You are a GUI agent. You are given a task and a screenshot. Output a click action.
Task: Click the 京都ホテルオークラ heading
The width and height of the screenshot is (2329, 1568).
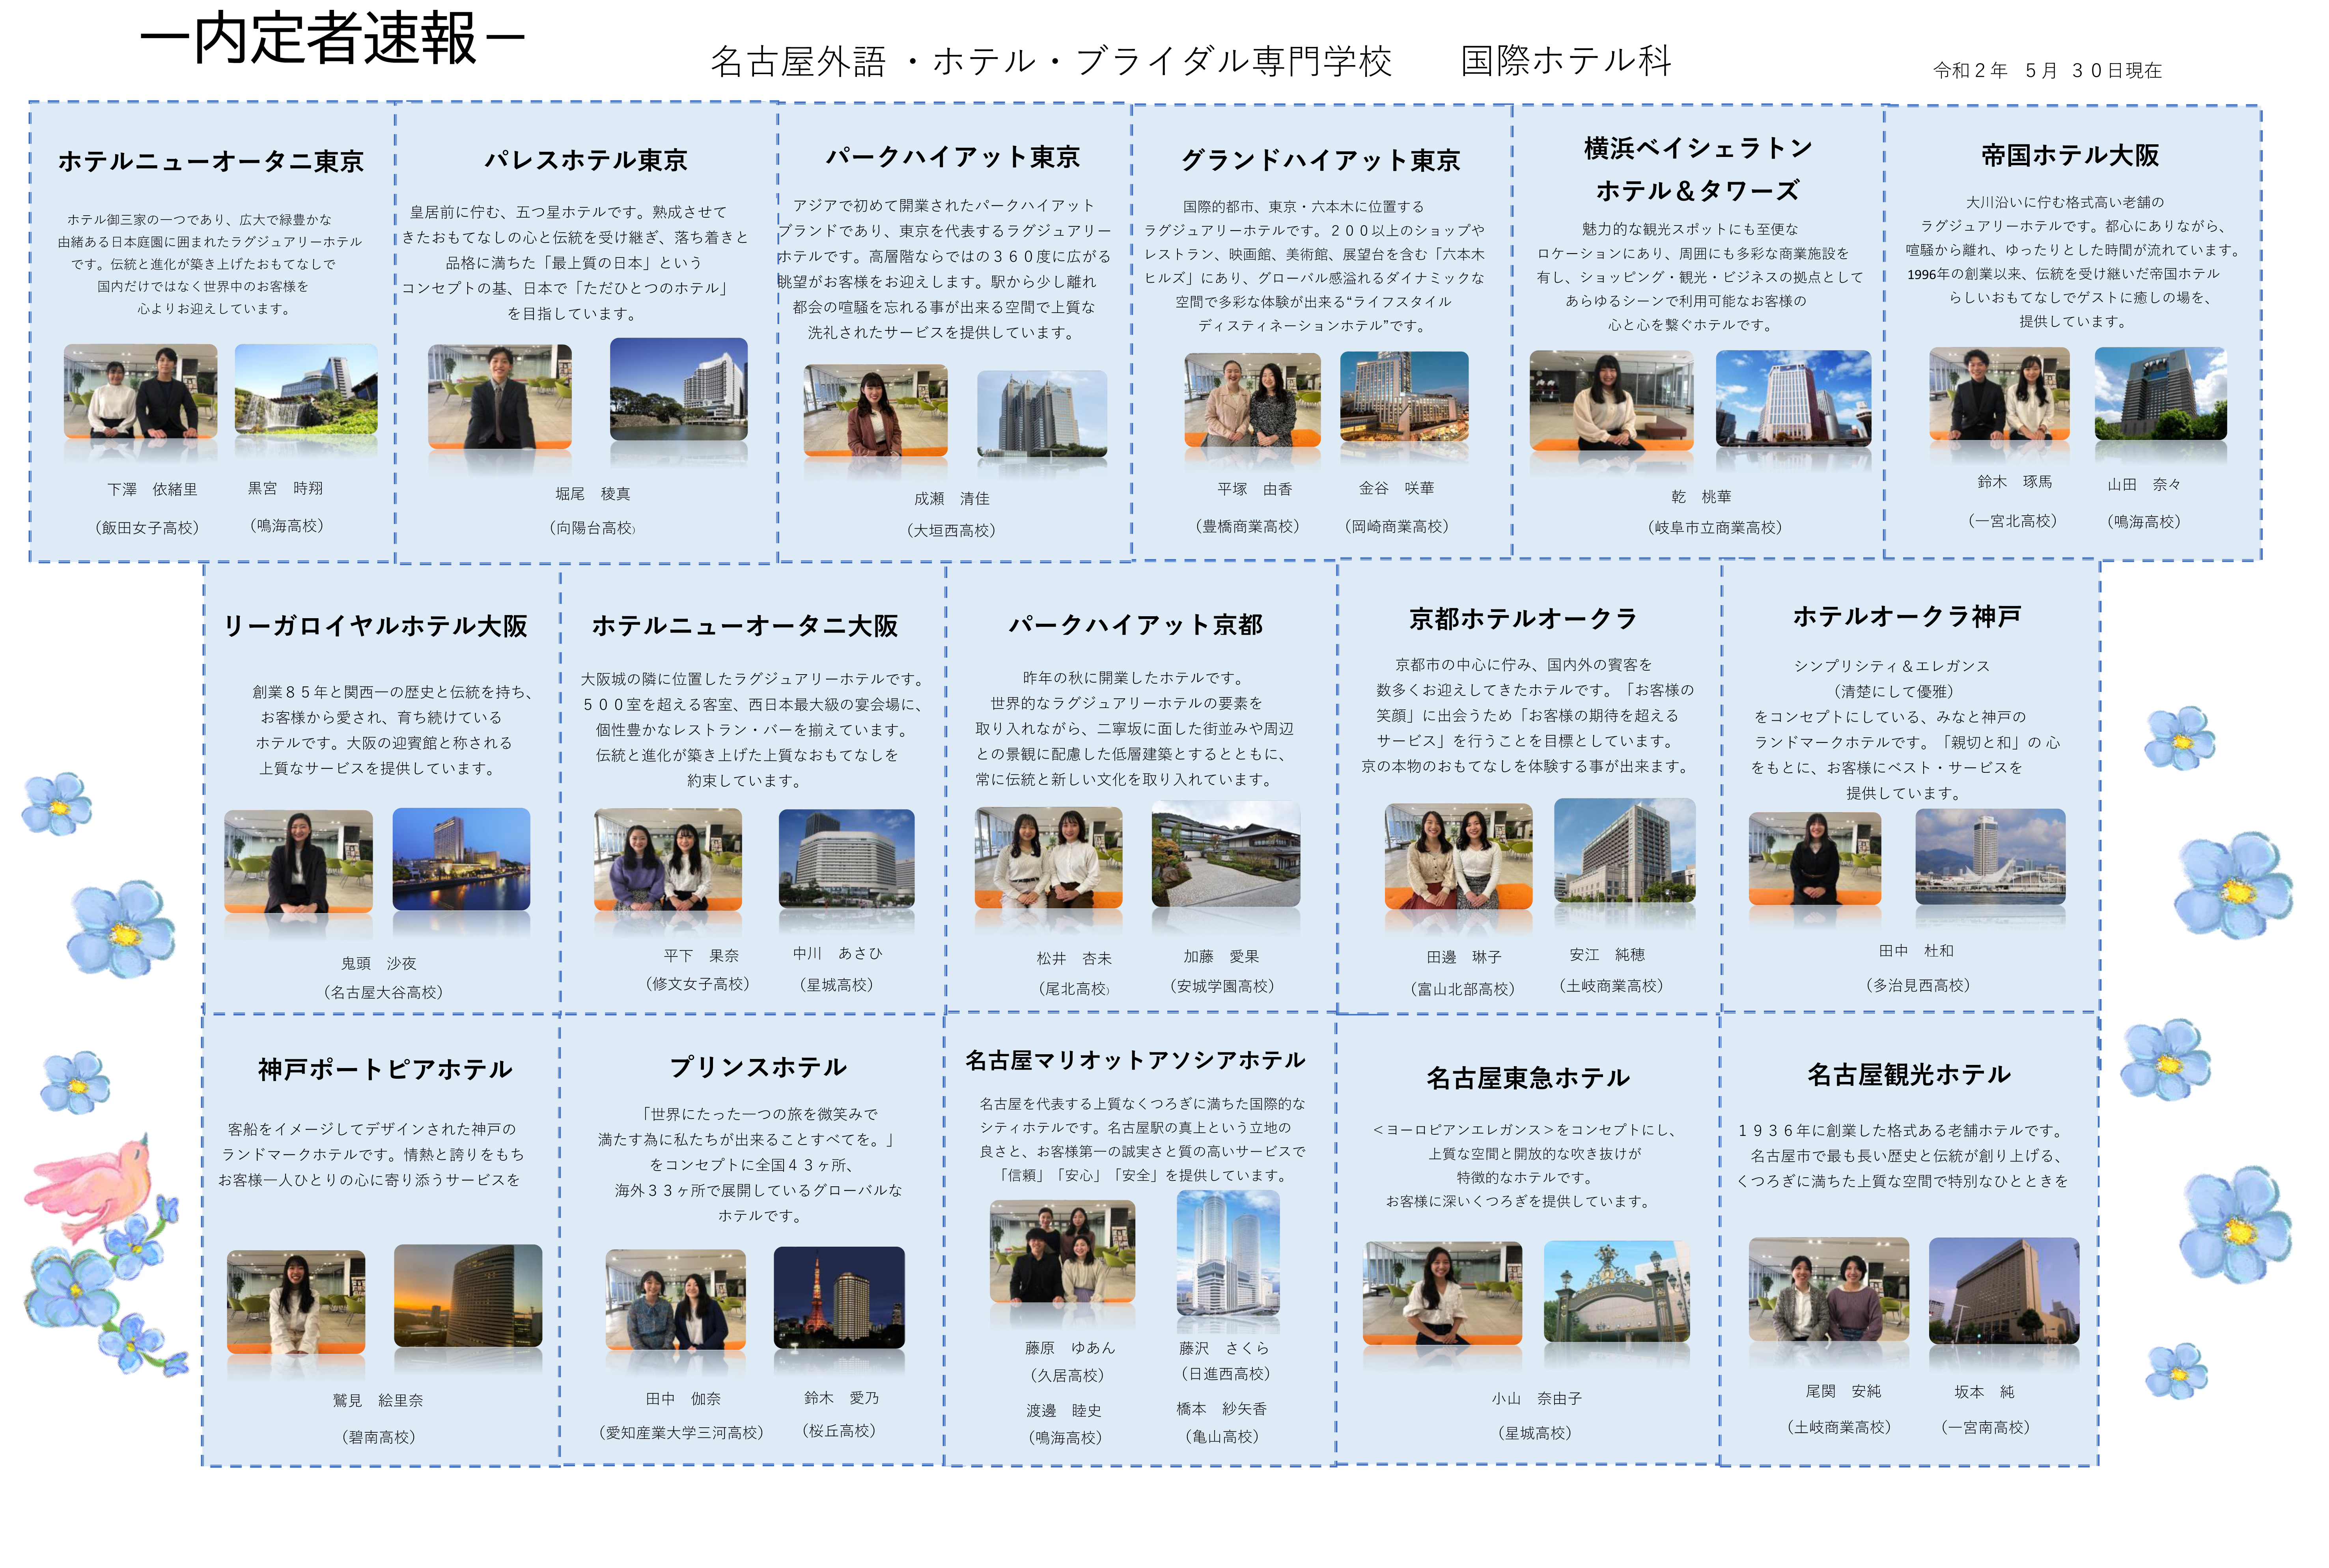1523,619
